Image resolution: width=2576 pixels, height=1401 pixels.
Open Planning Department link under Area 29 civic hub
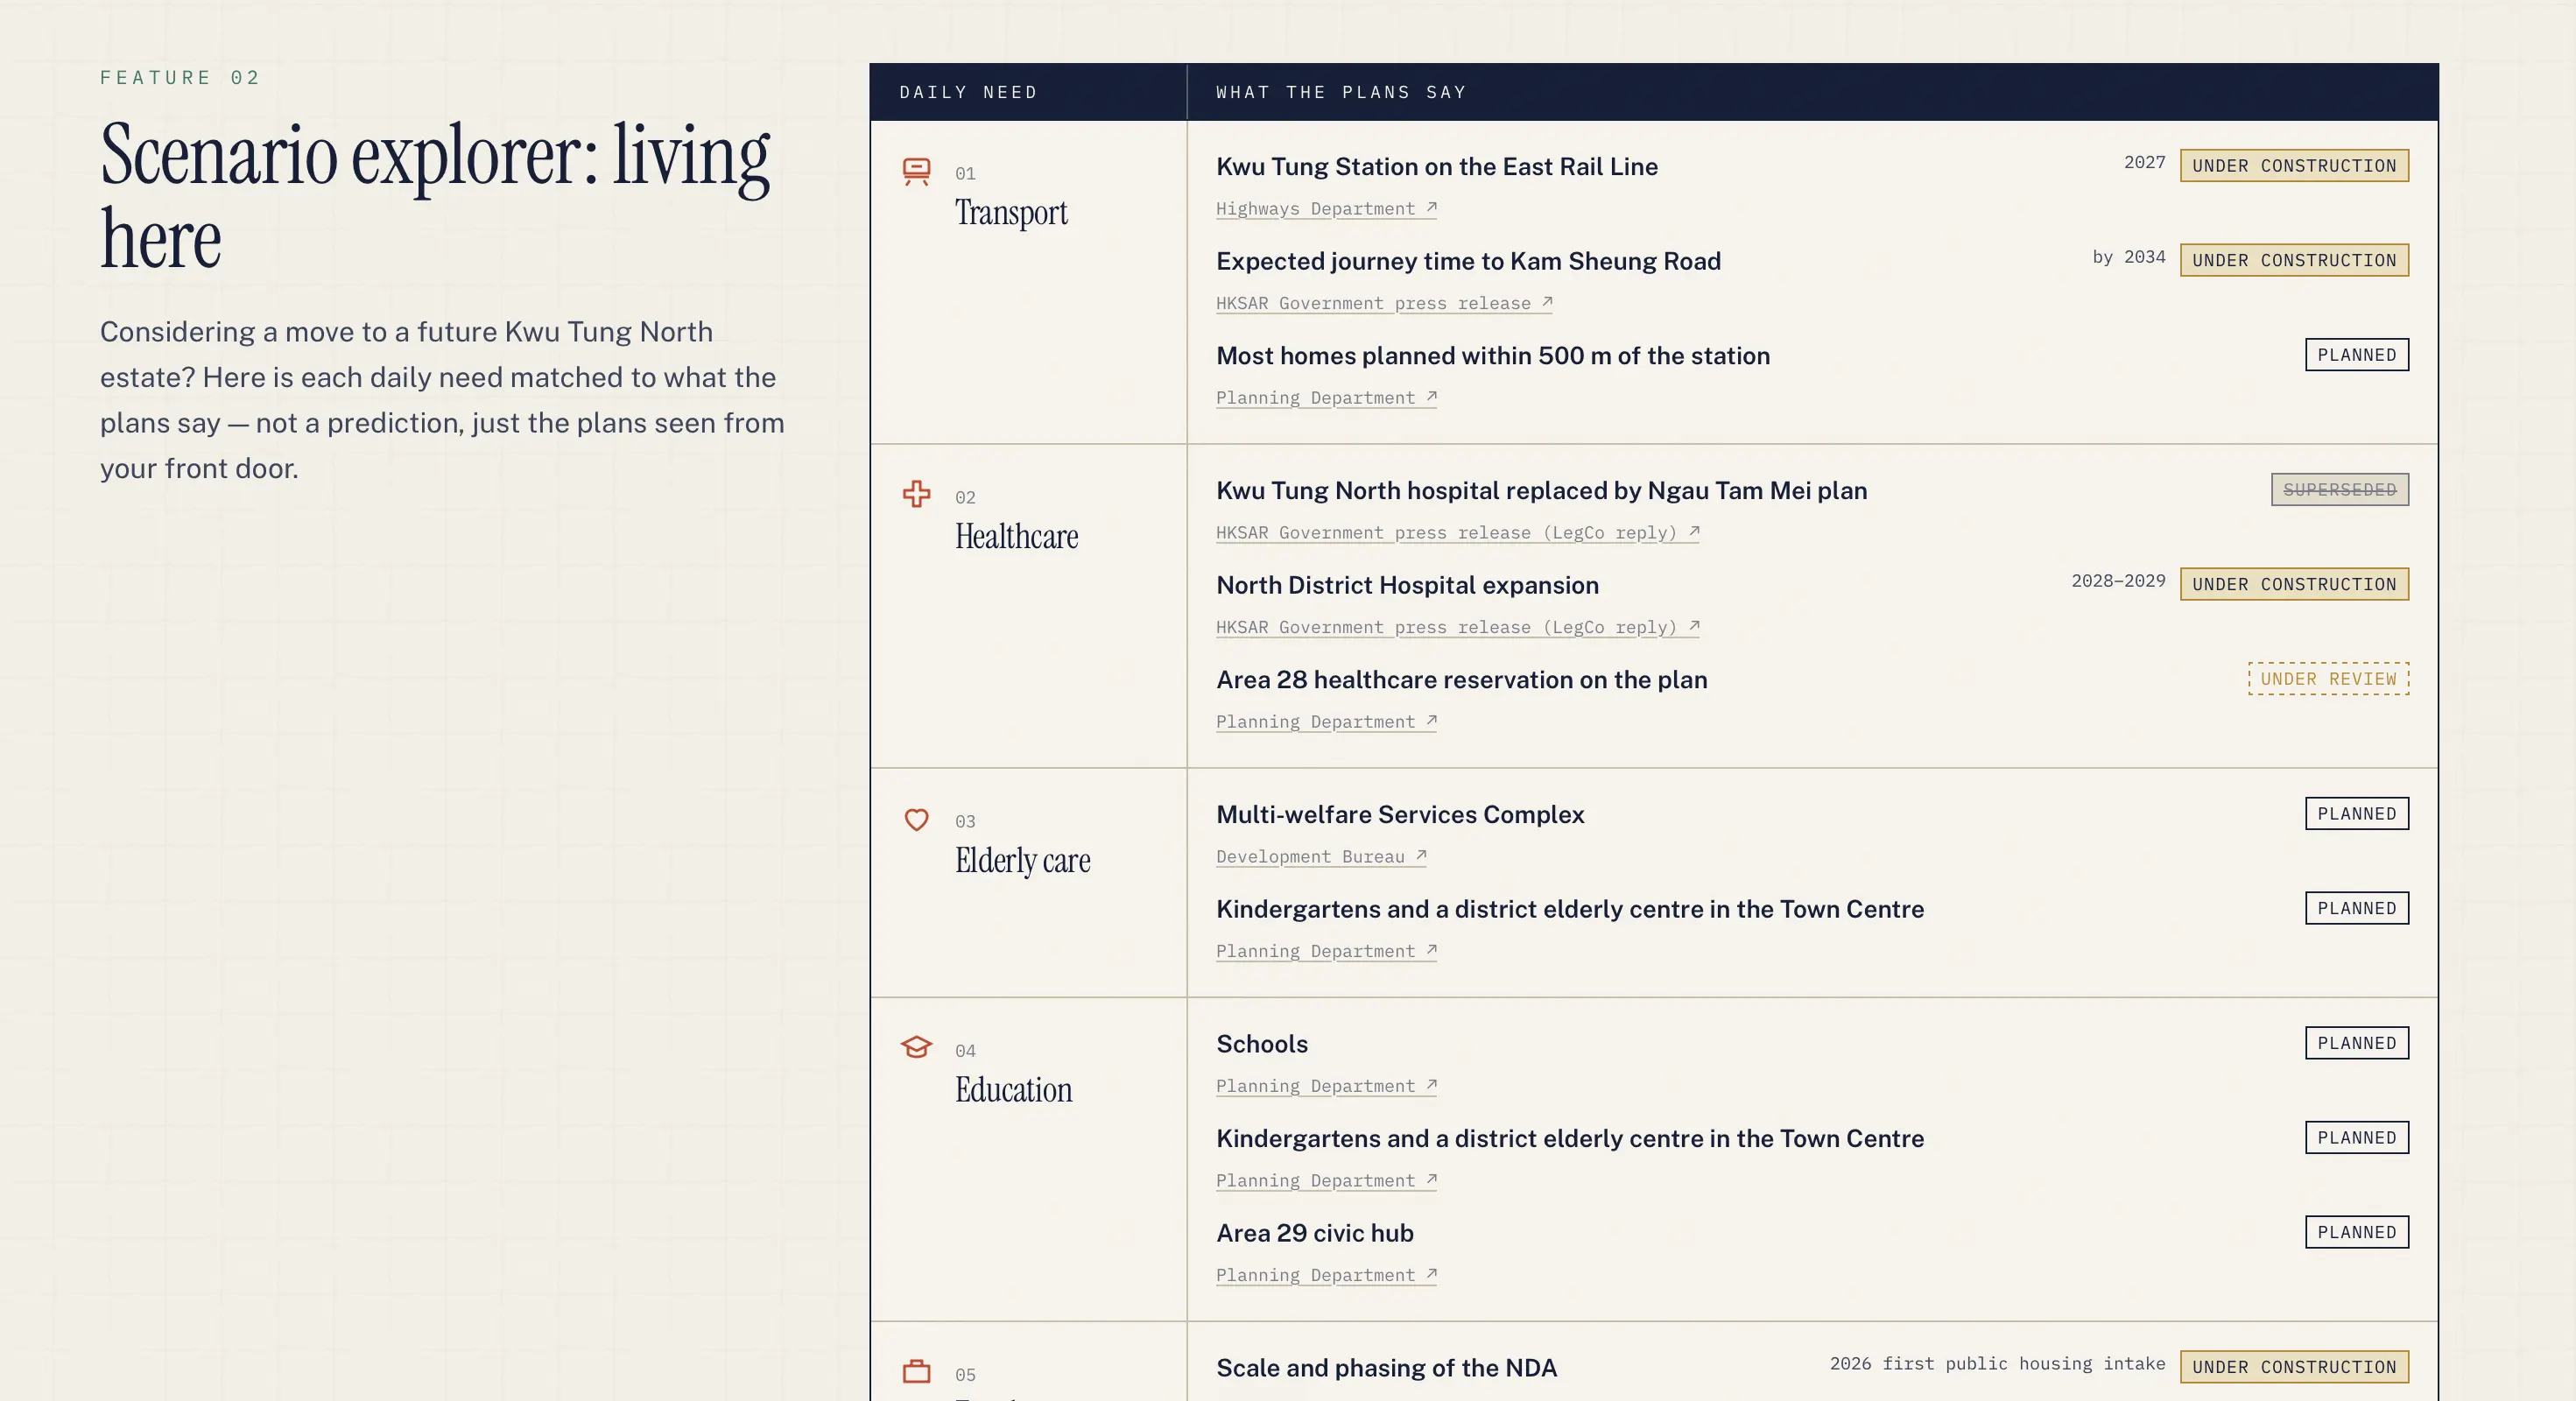(1326, 1275)
